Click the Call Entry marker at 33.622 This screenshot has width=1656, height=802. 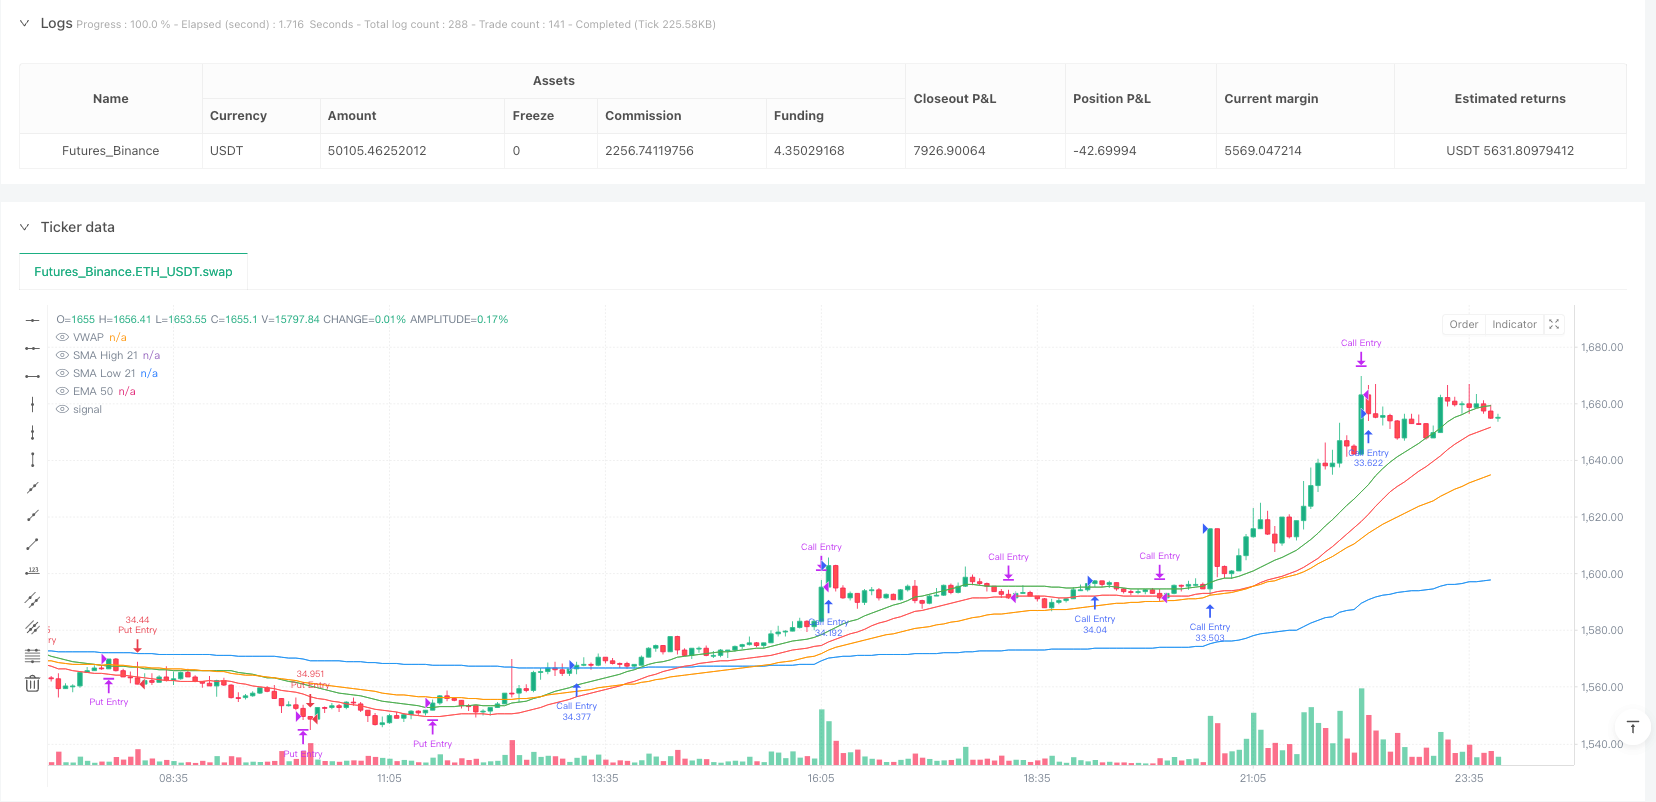[x=1368, y=457]
